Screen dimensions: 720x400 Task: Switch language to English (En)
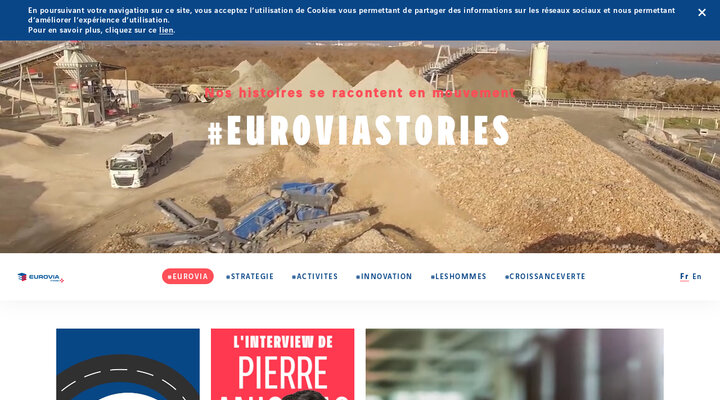[x=697, y=276]
